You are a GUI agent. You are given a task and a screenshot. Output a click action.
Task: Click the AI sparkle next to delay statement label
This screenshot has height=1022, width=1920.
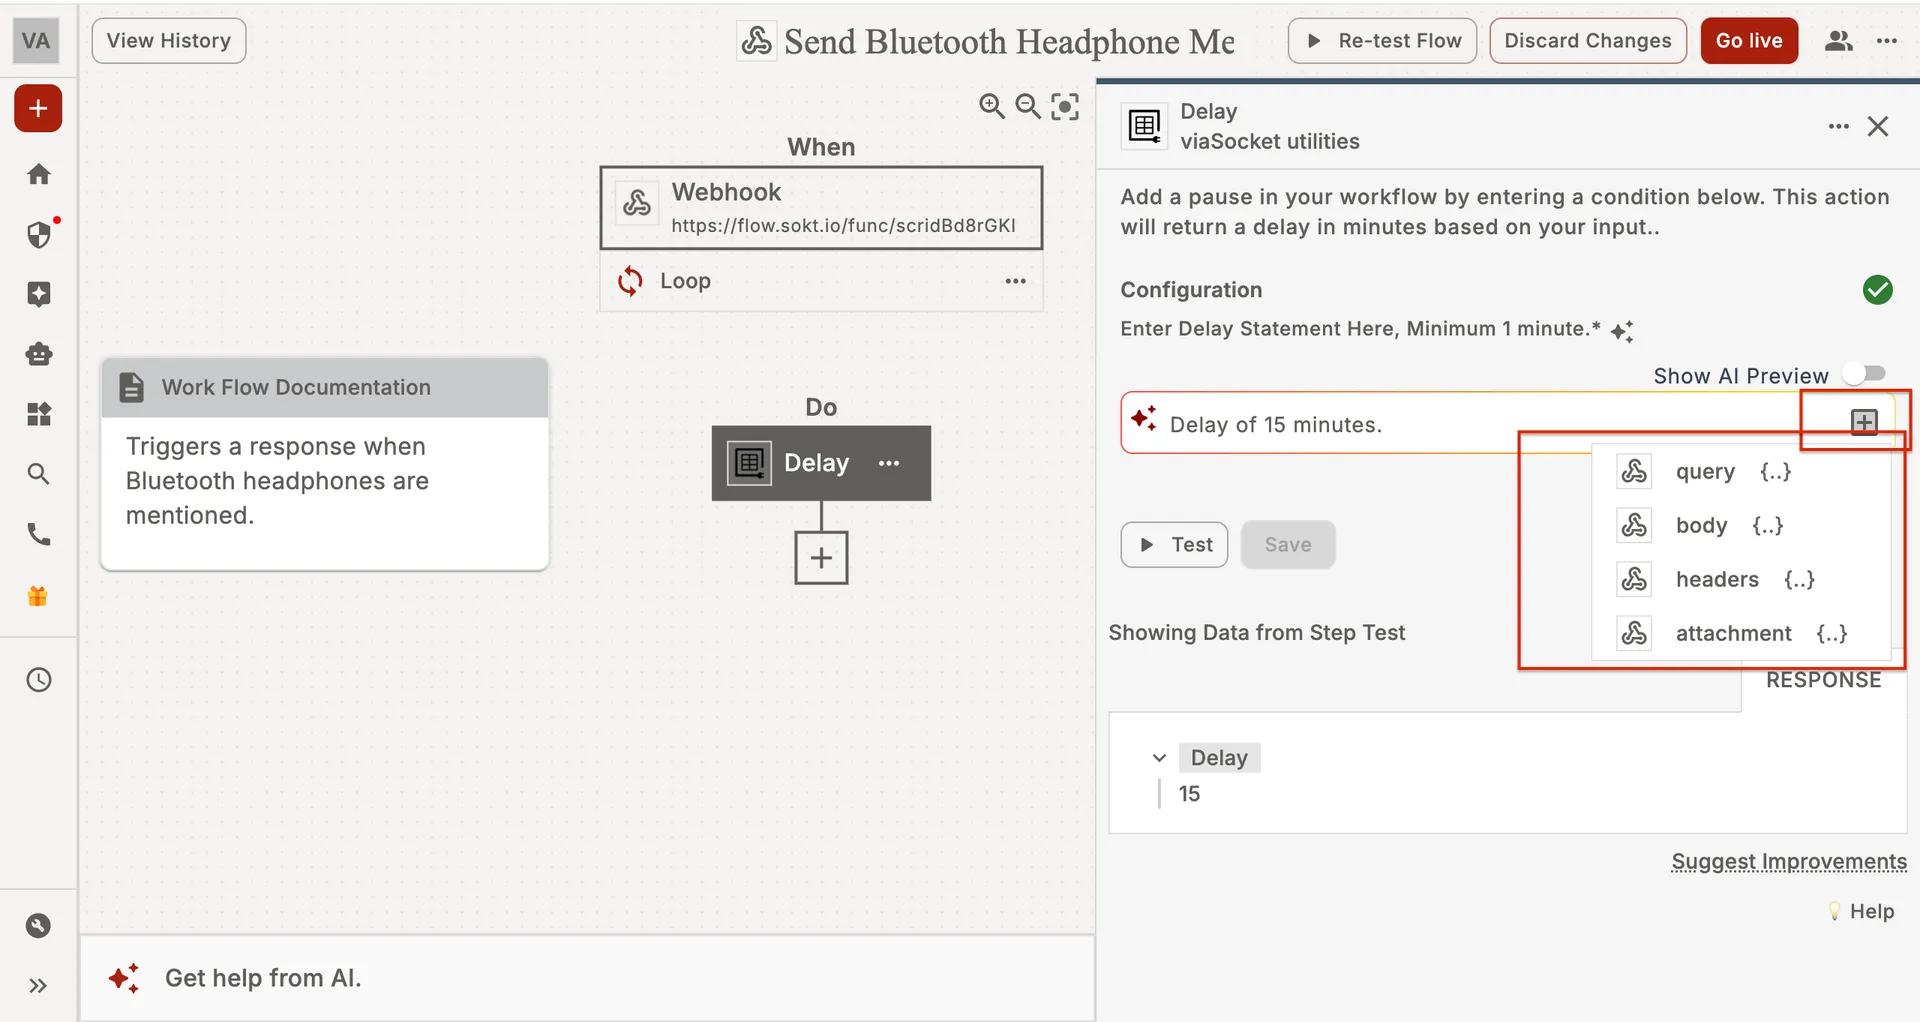coord(1622,331)
